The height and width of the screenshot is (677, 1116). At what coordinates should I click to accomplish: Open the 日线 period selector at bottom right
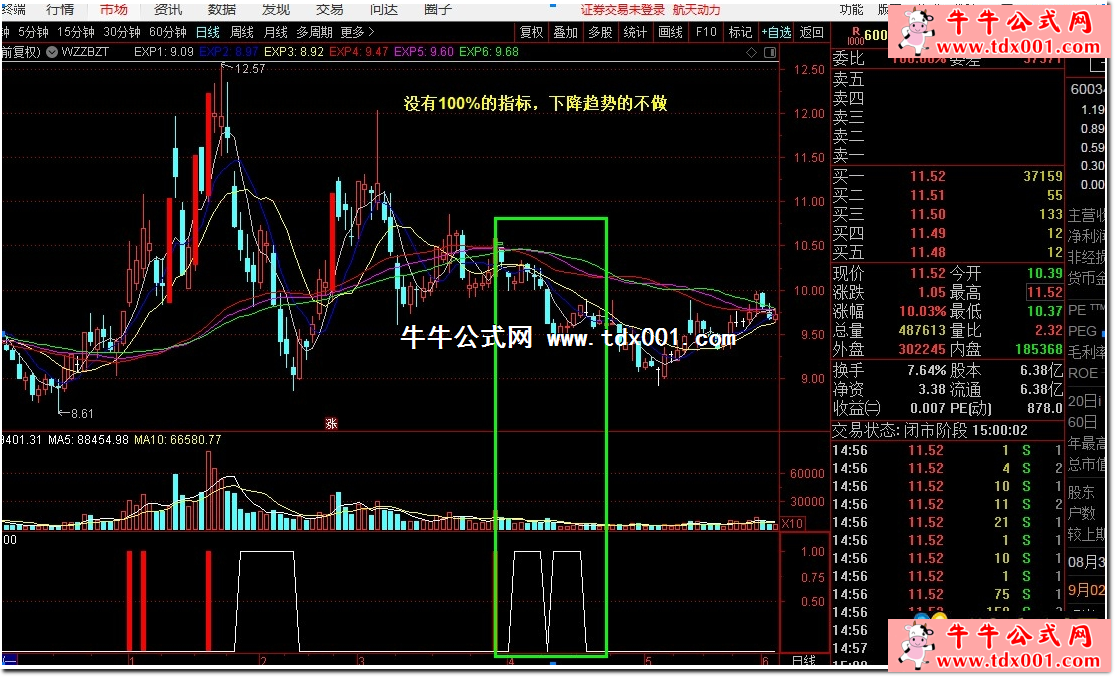(x=803, y=661)
